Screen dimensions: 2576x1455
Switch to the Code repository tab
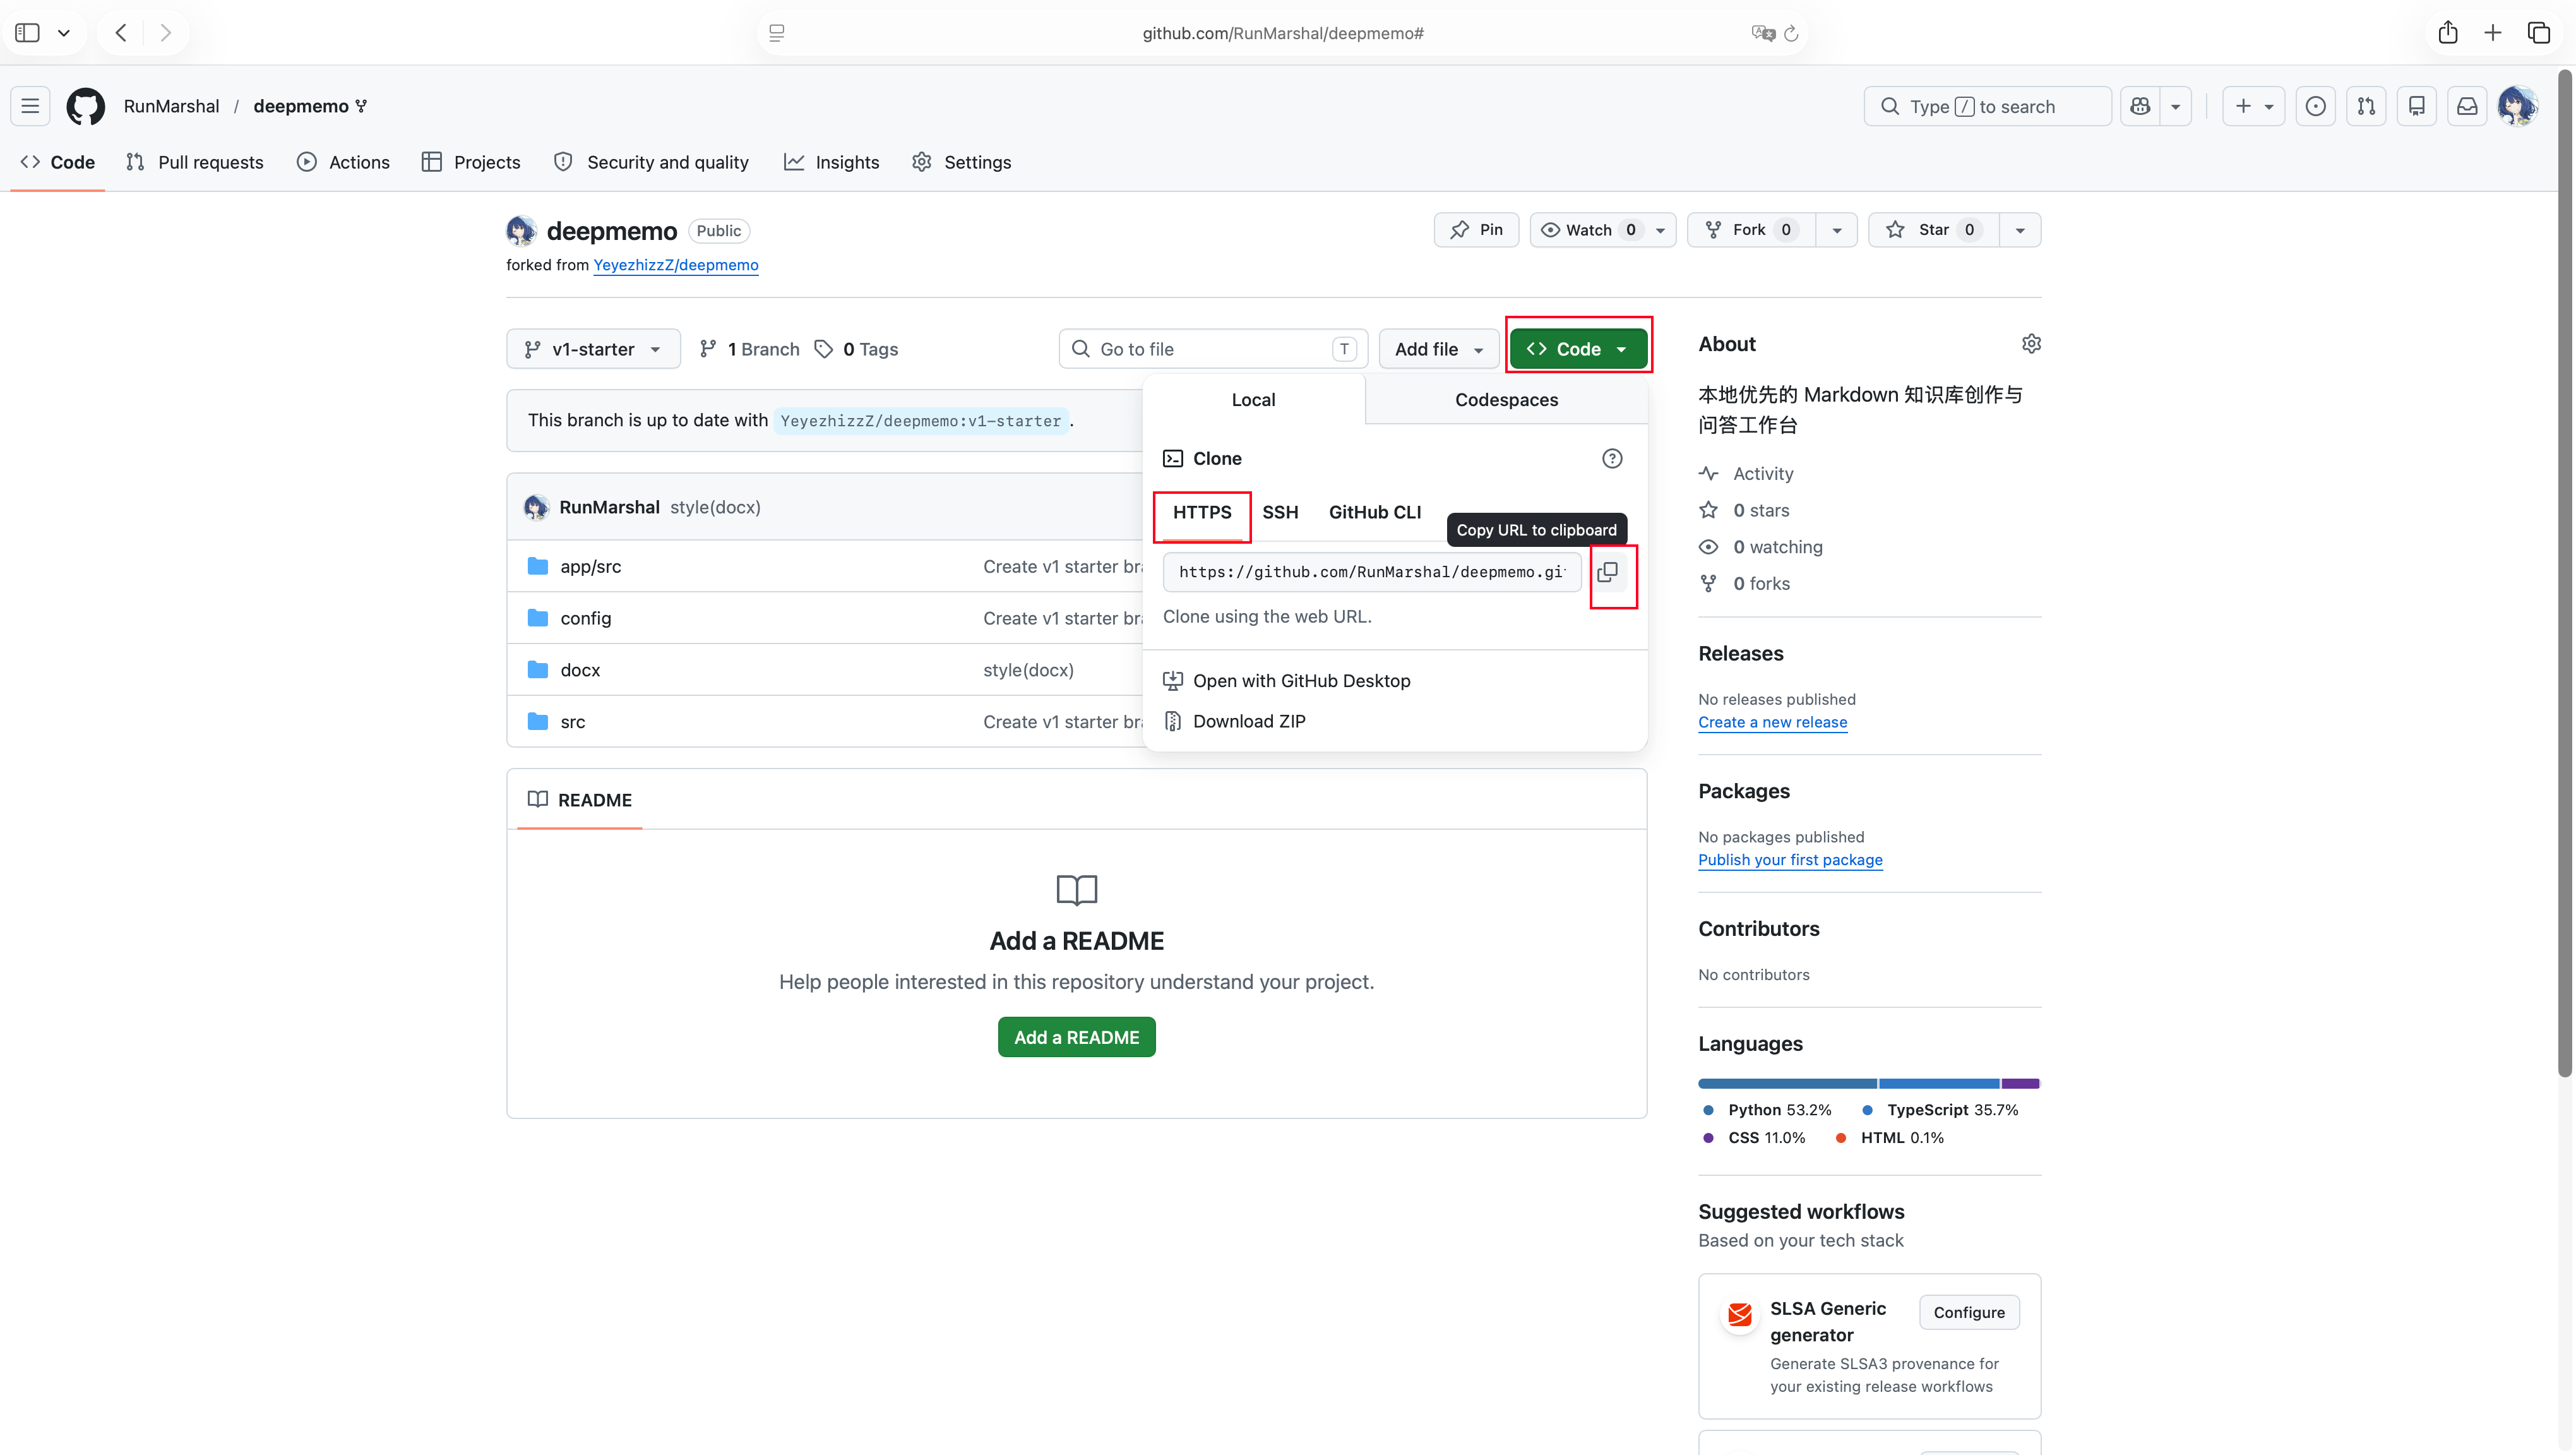tap(58, 162)
